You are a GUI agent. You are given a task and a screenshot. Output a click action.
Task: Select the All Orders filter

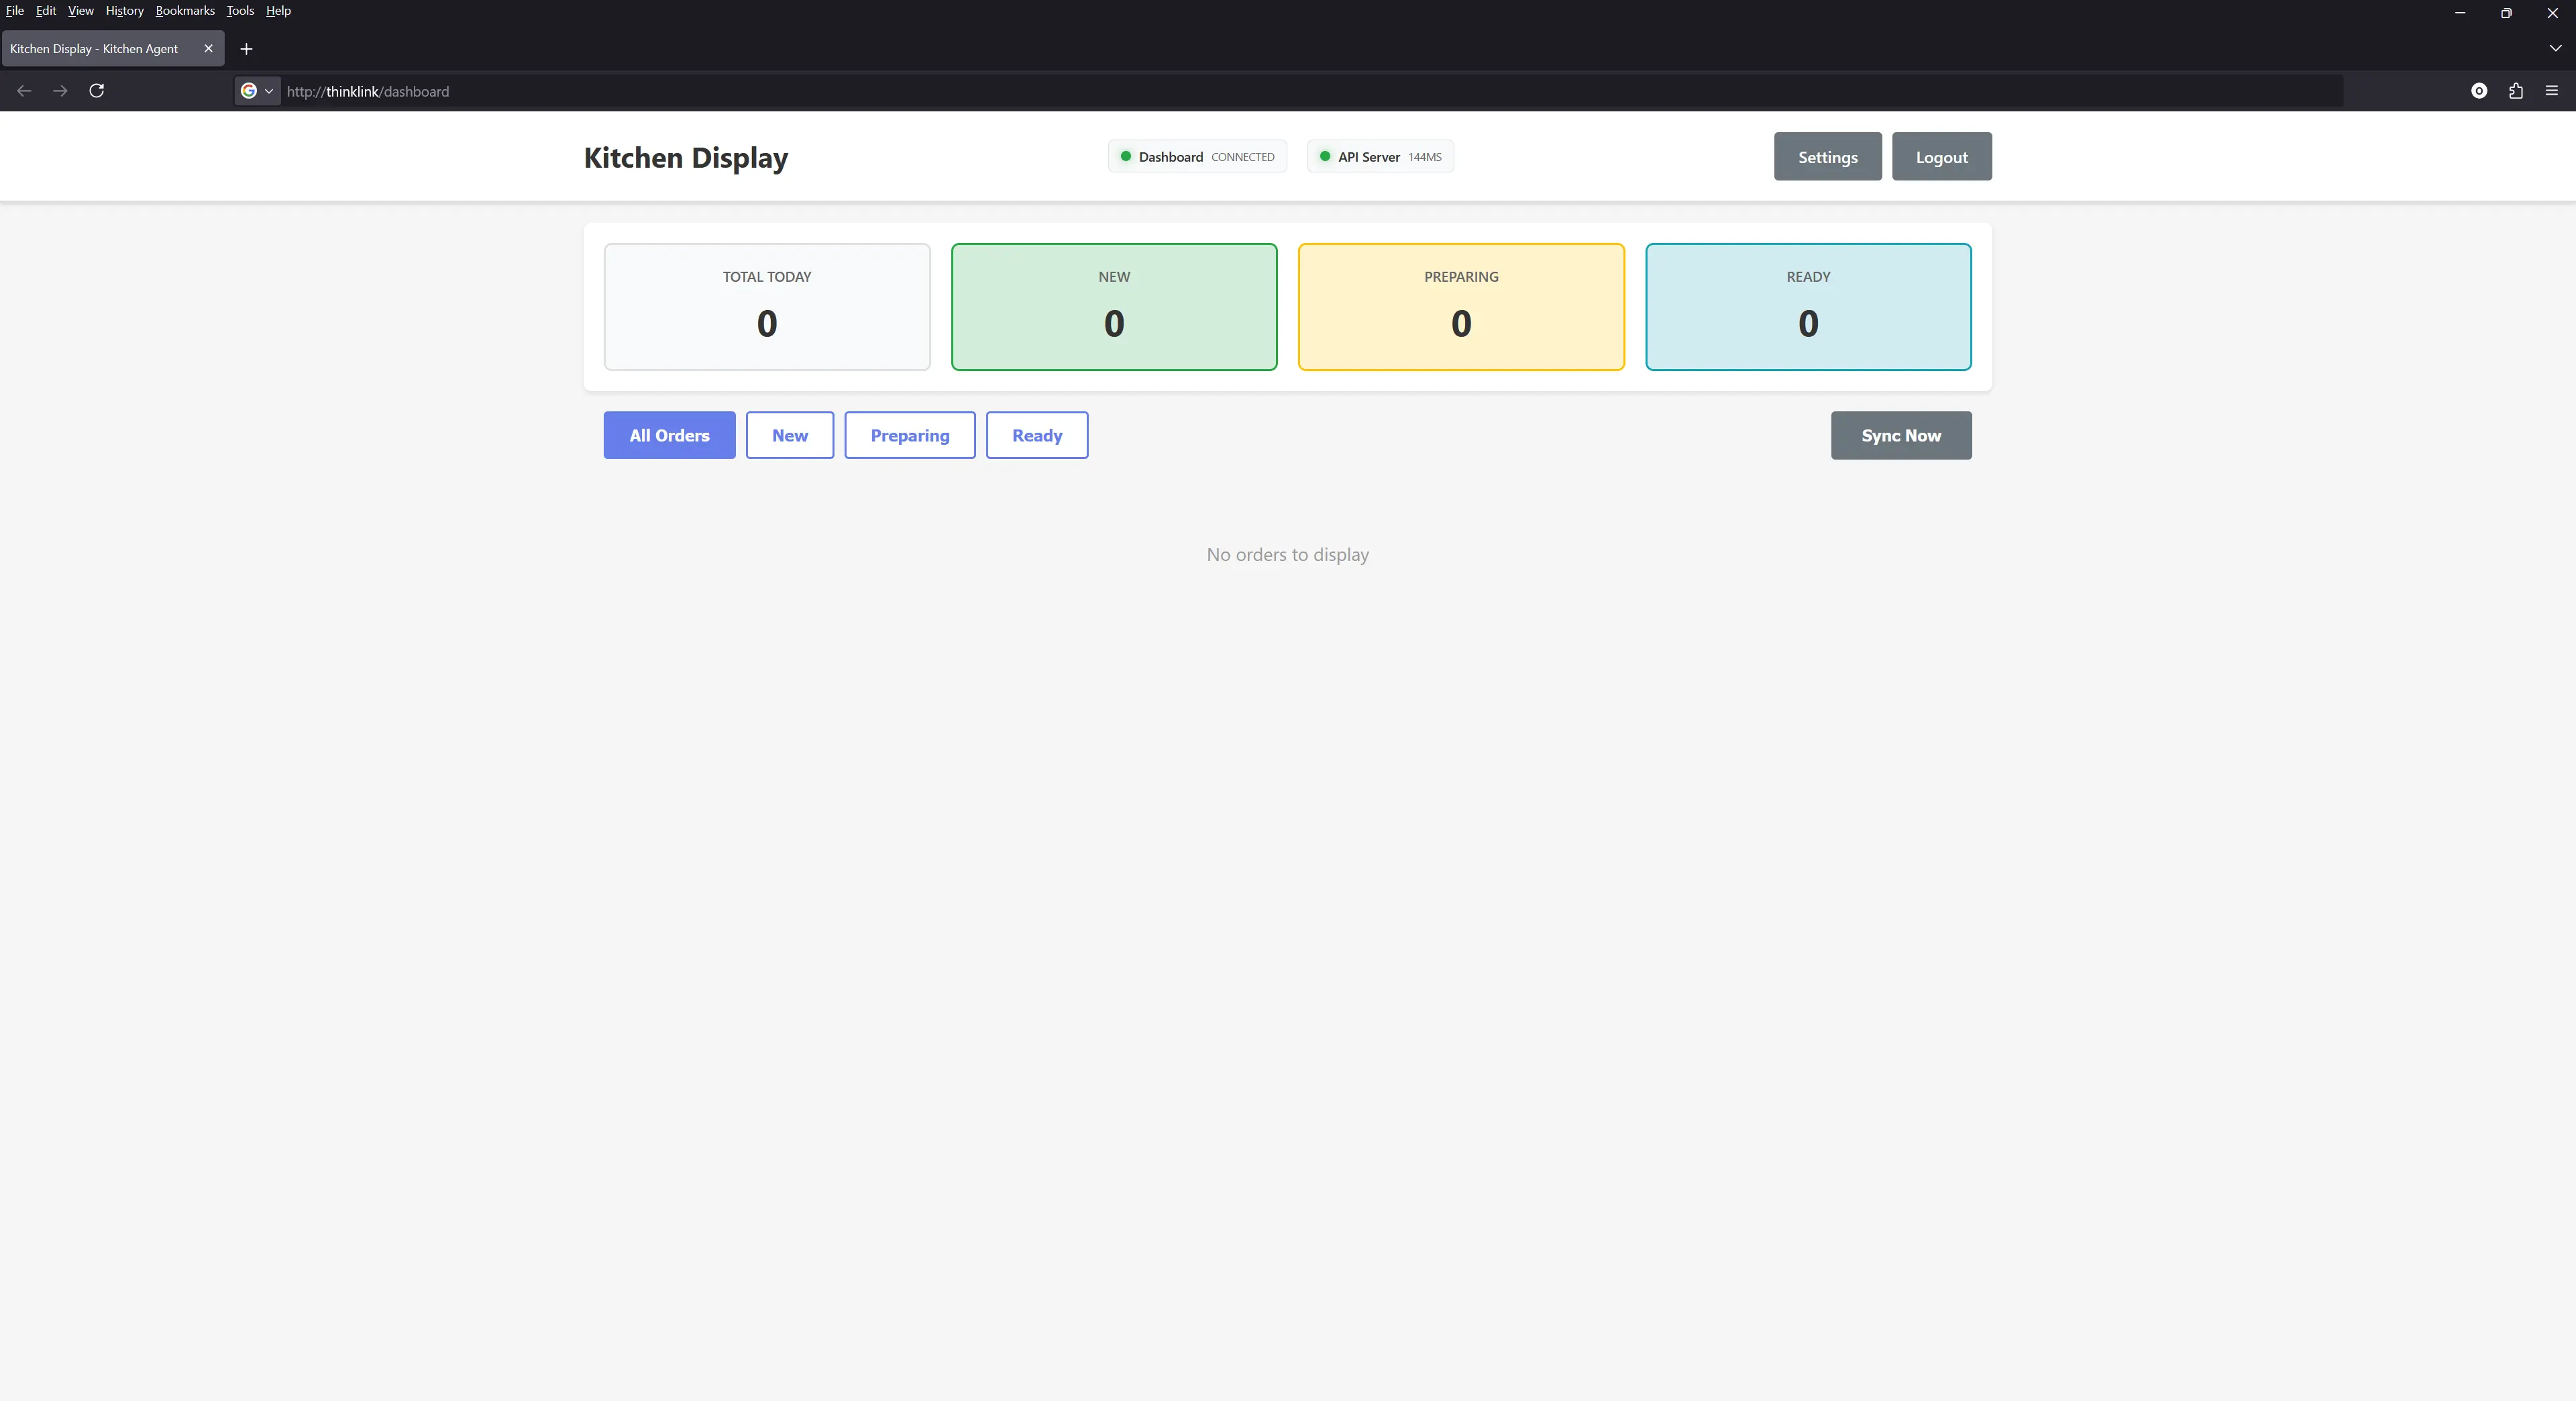[x=669, y=435]
